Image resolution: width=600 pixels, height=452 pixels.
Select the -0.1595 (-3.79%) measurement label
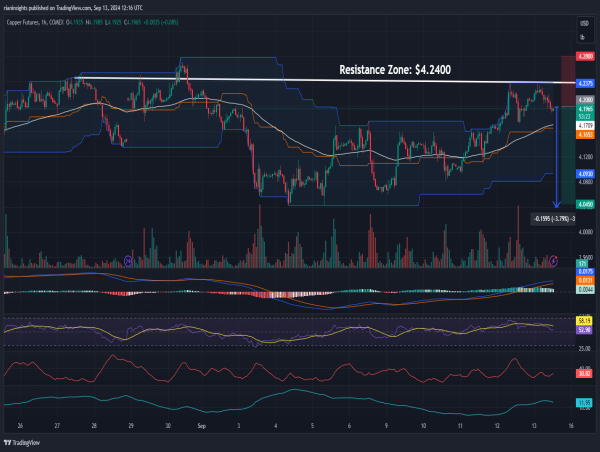pos(553,219)
